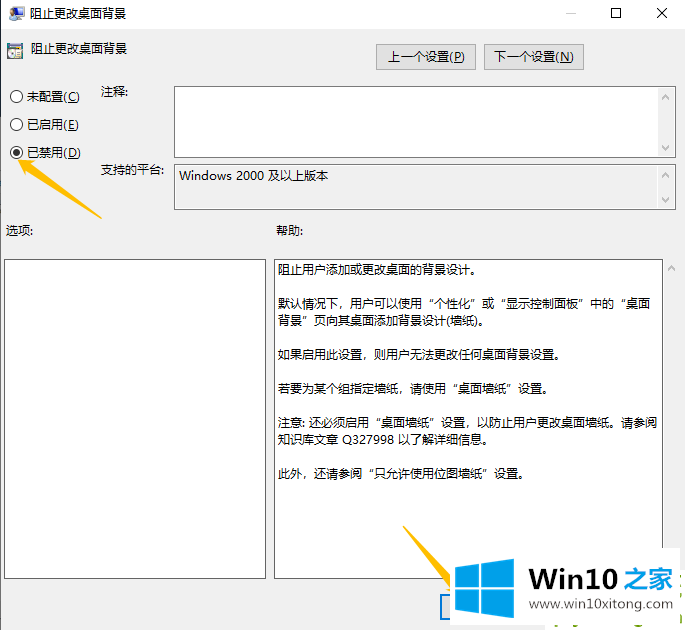Click the policy setting icon beside the heading
The width and height of the screenshot is (685, 630).
15,50
